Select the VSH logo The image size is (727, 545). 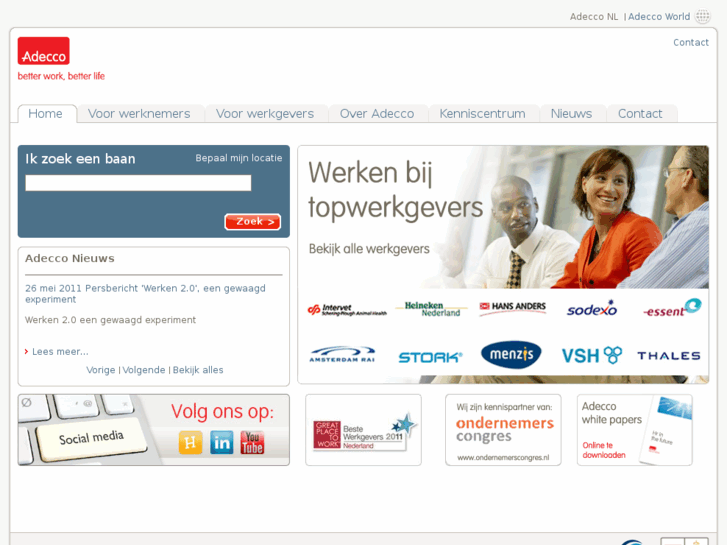pos(592,355)
